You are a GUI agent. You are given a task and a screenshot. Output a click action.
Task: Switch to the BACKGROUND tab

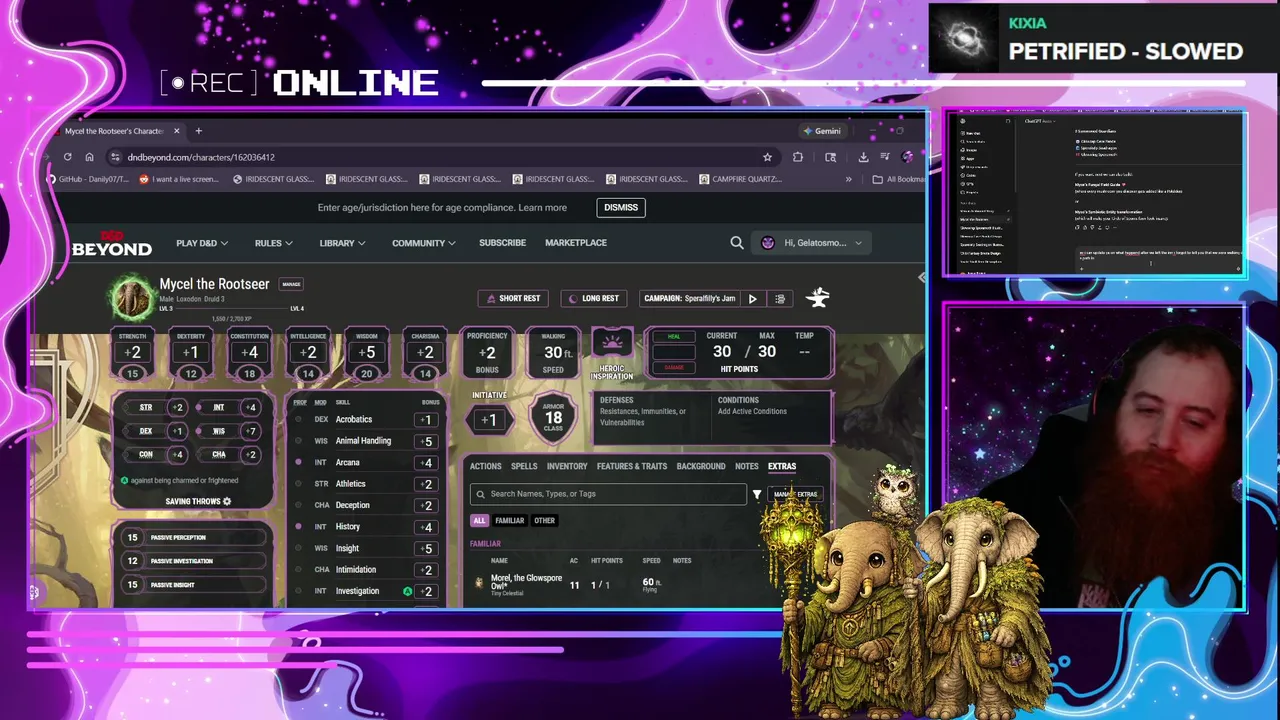[701, 466]
